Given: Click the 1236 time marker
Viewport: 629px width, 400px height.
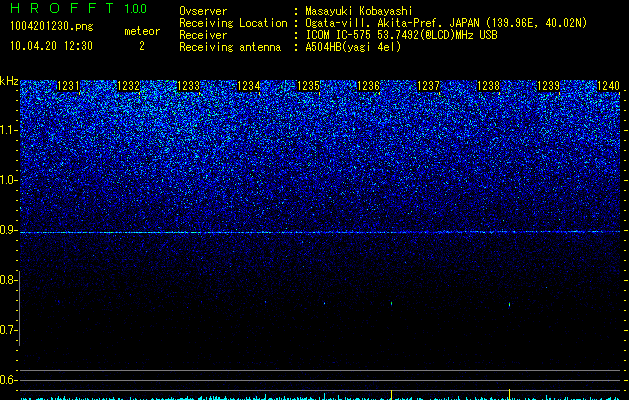Looking at the screenshot, I should (369, 86).
